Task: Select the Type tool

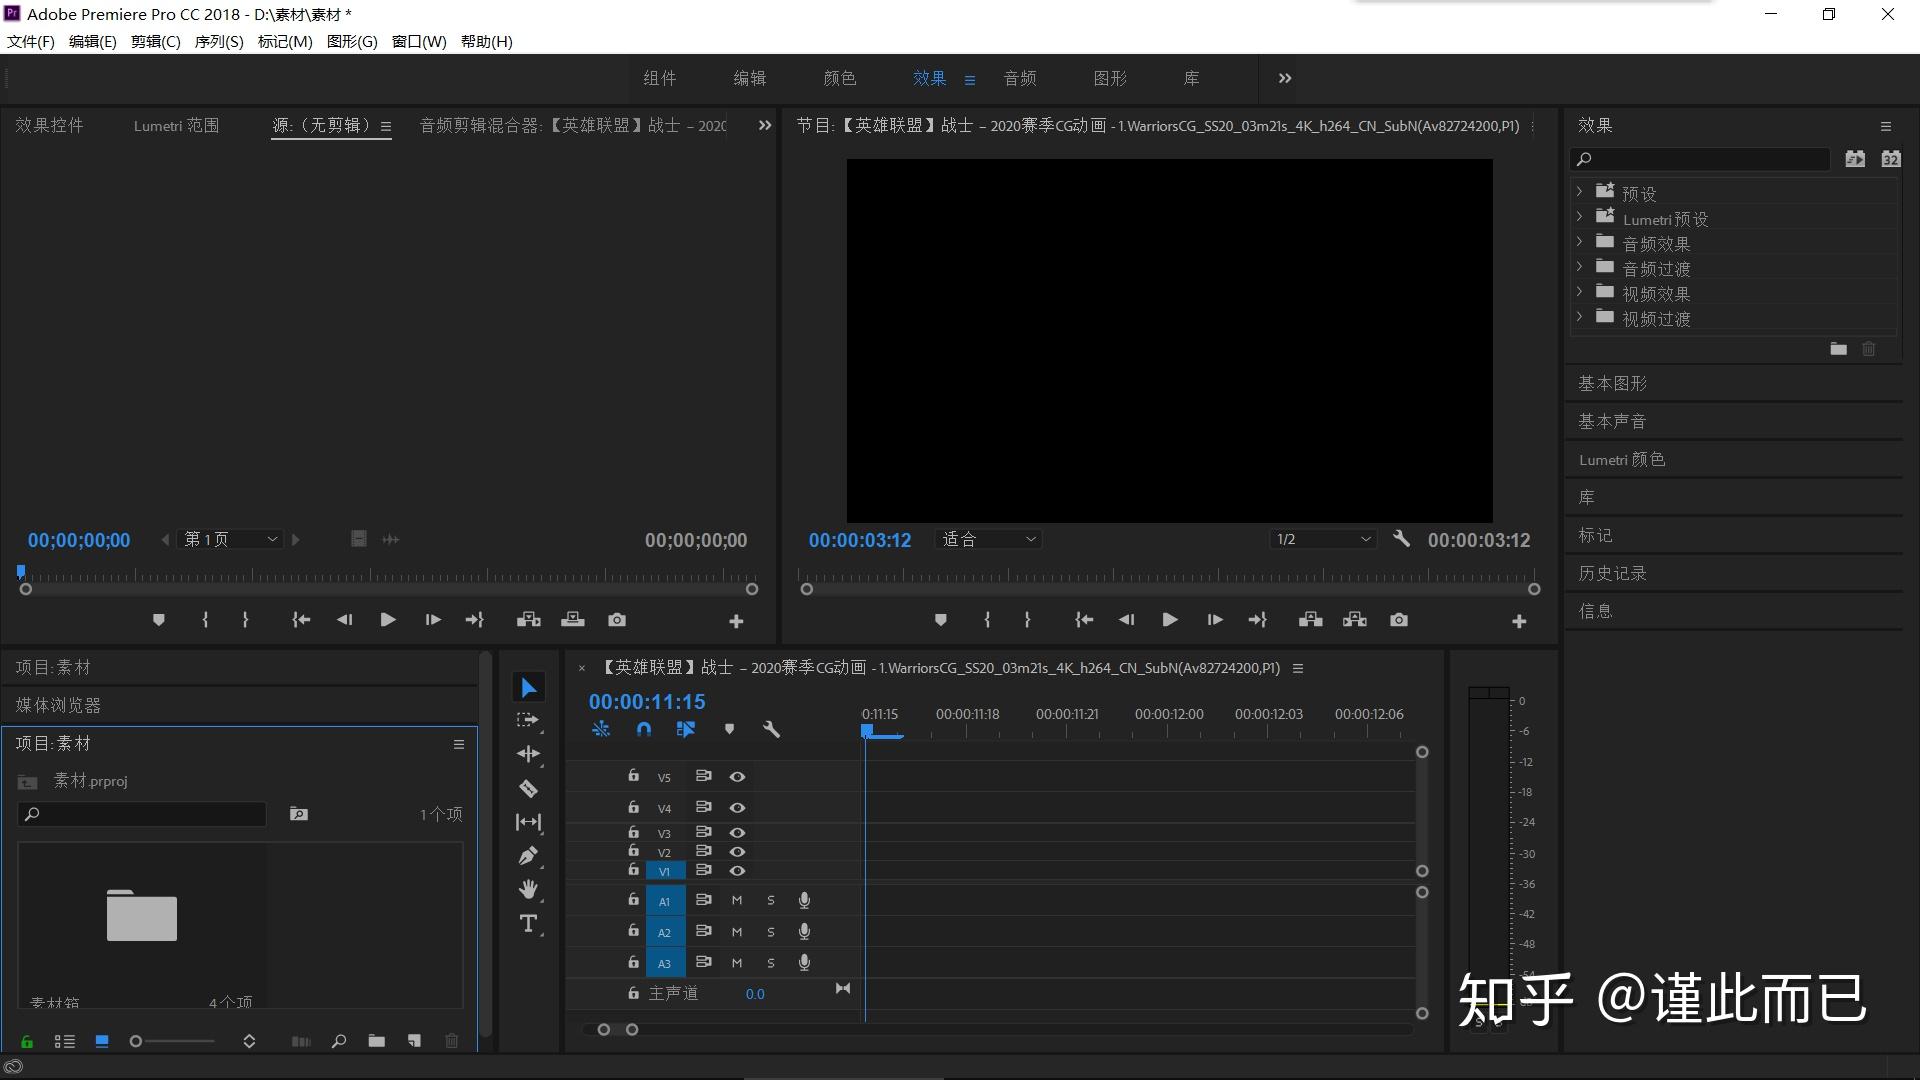Action: (x=528, y=923)
